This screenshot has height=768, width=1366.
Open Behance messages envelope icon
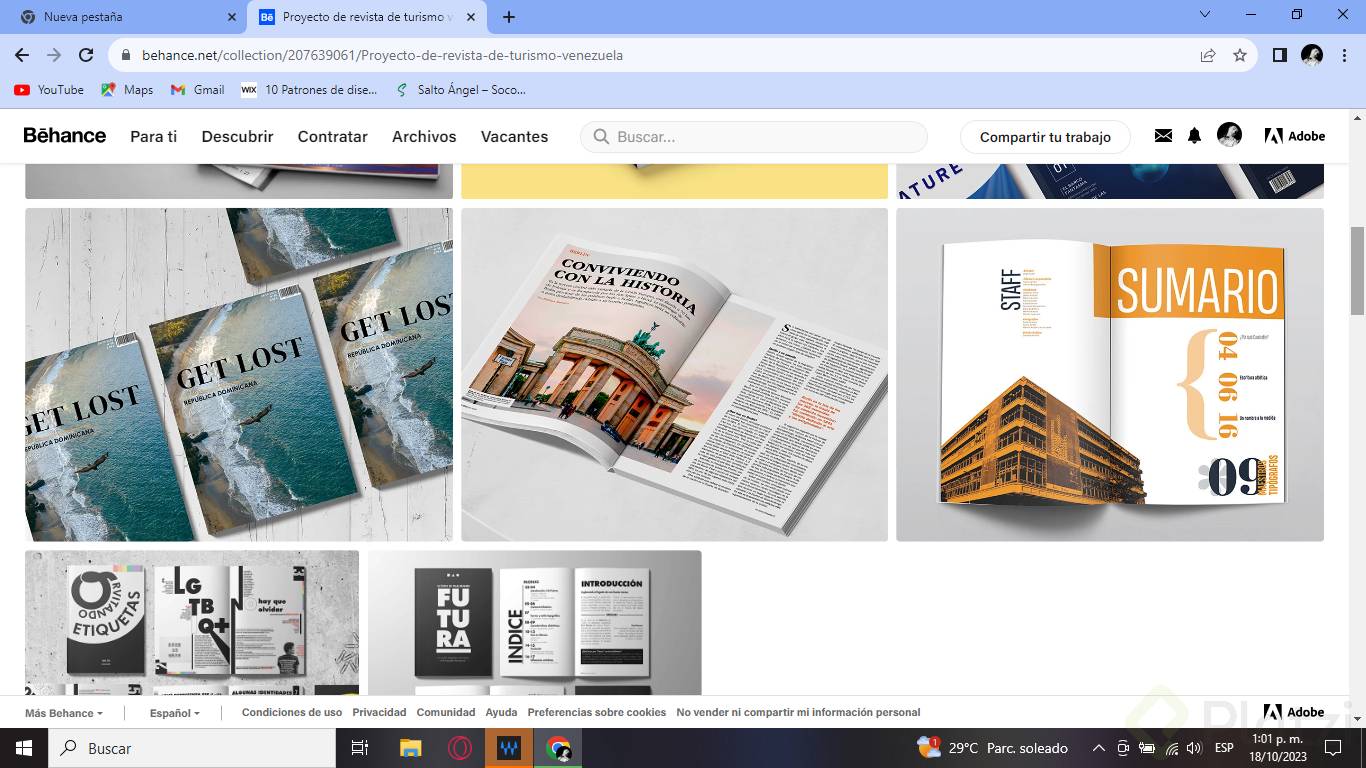click(1163, 136)
